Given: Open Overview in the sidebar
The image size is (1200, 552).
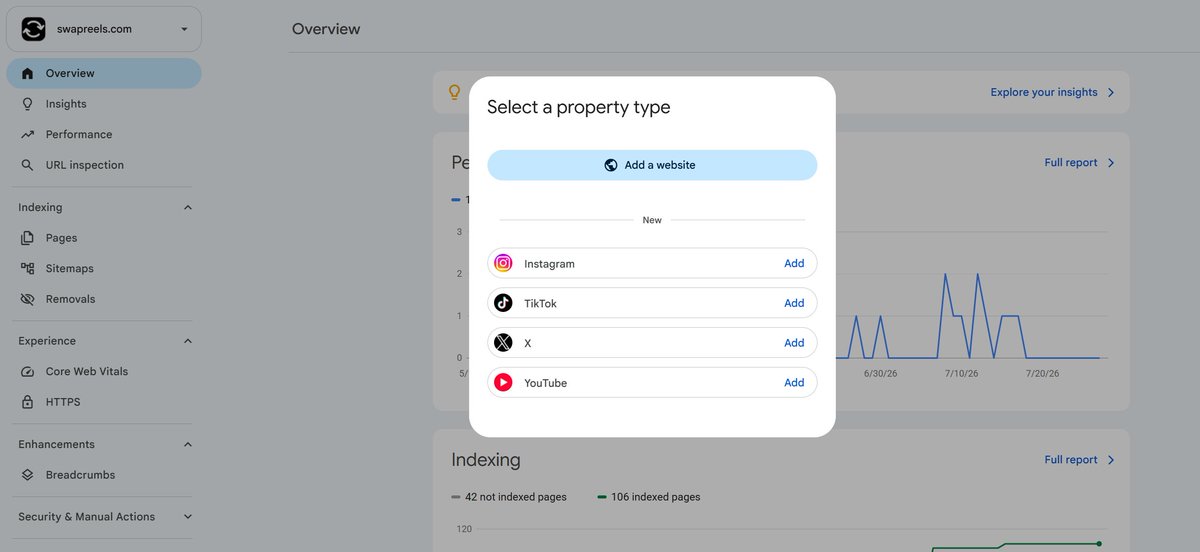Looking at the screenshot, I should coord(104,73).
